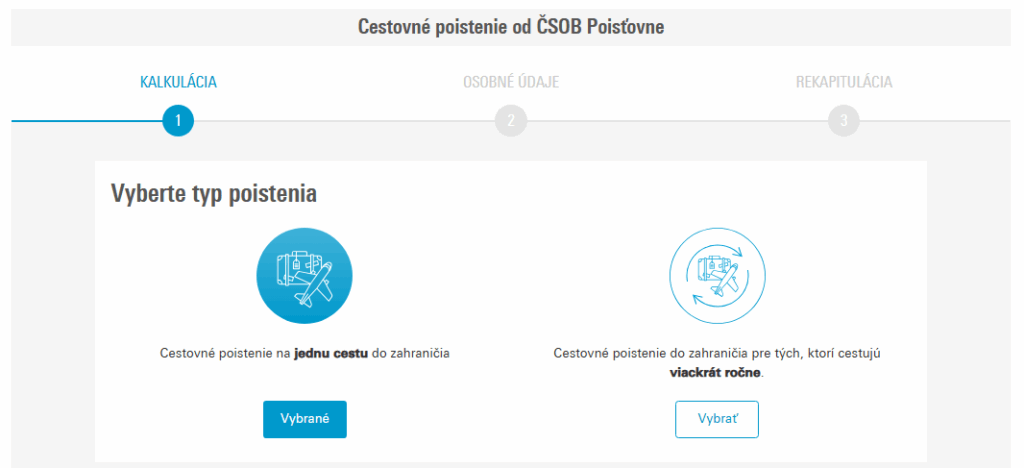This screenshot has height=468, width=1024.
Task: Click the gray step 2 circle
Action: pos(510,121)
